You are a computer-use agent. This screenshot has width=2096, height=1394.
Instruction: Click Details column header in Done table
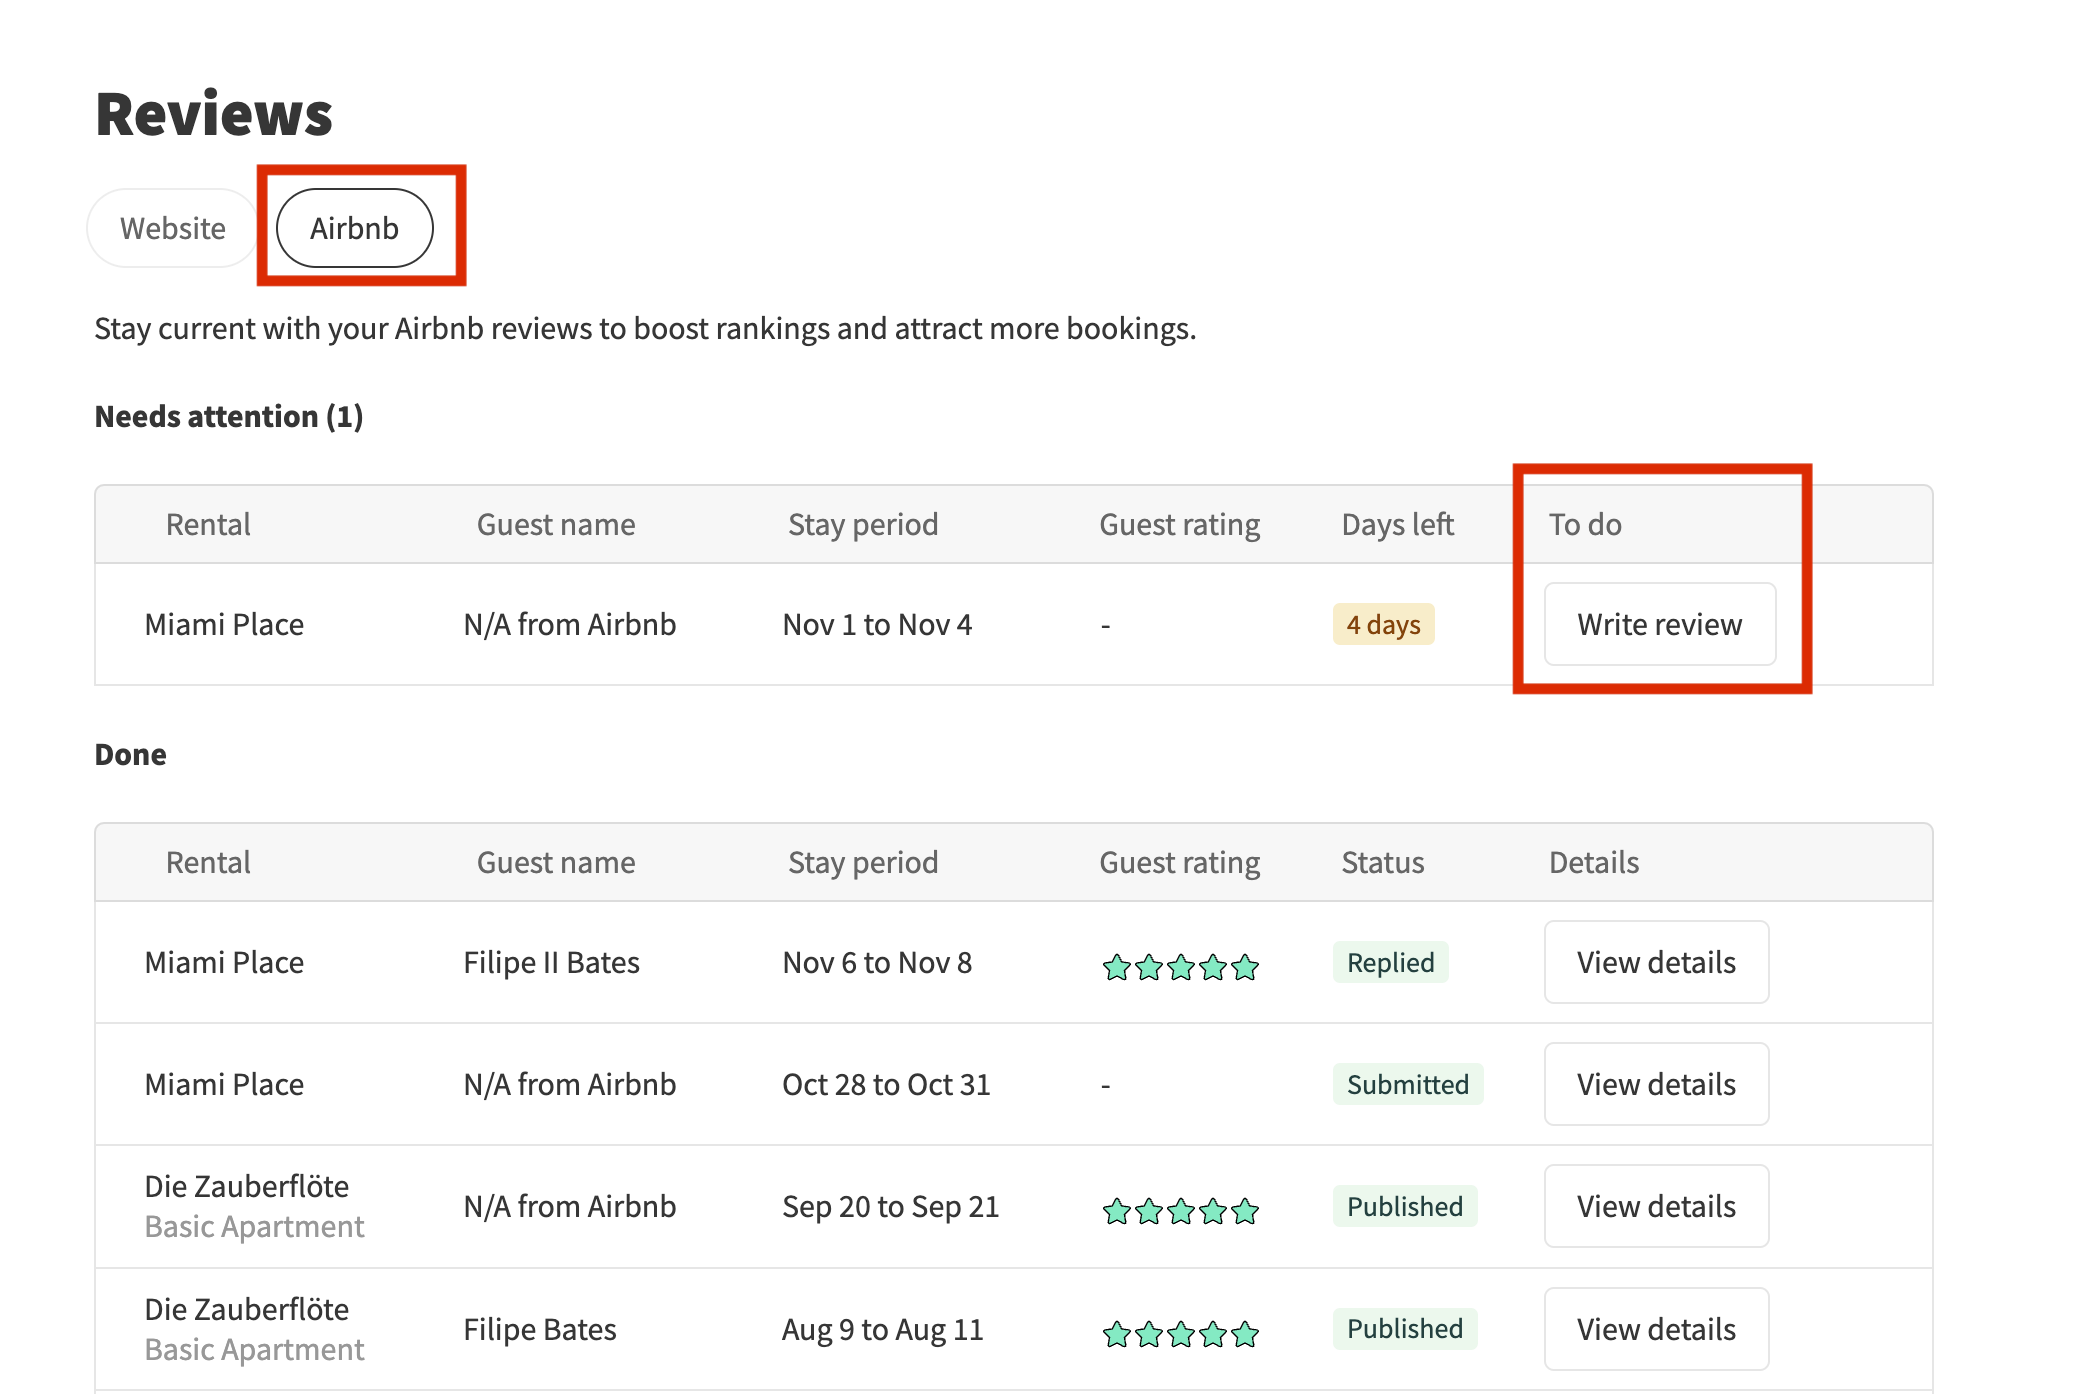click(x=1594, y=862)
